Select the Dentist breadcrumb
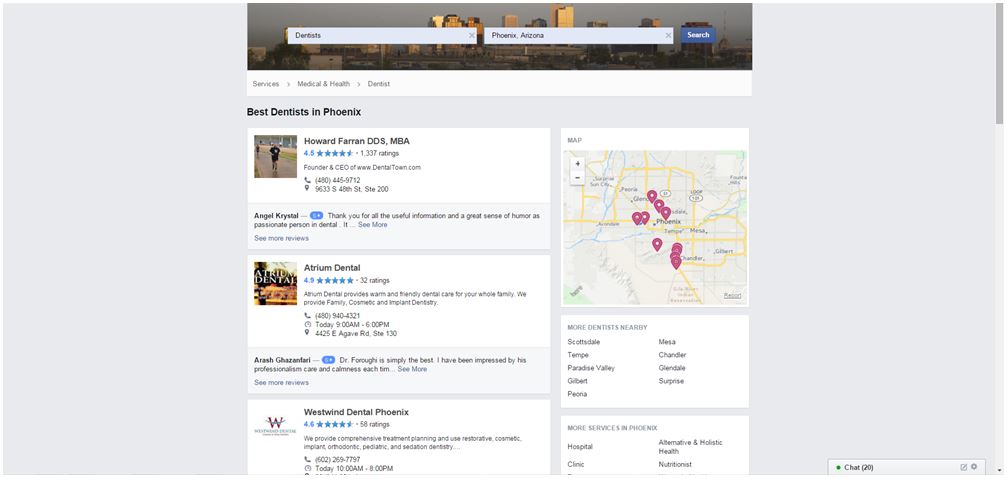The height and width of the screenshot is (479, 1007). (378, 84)
